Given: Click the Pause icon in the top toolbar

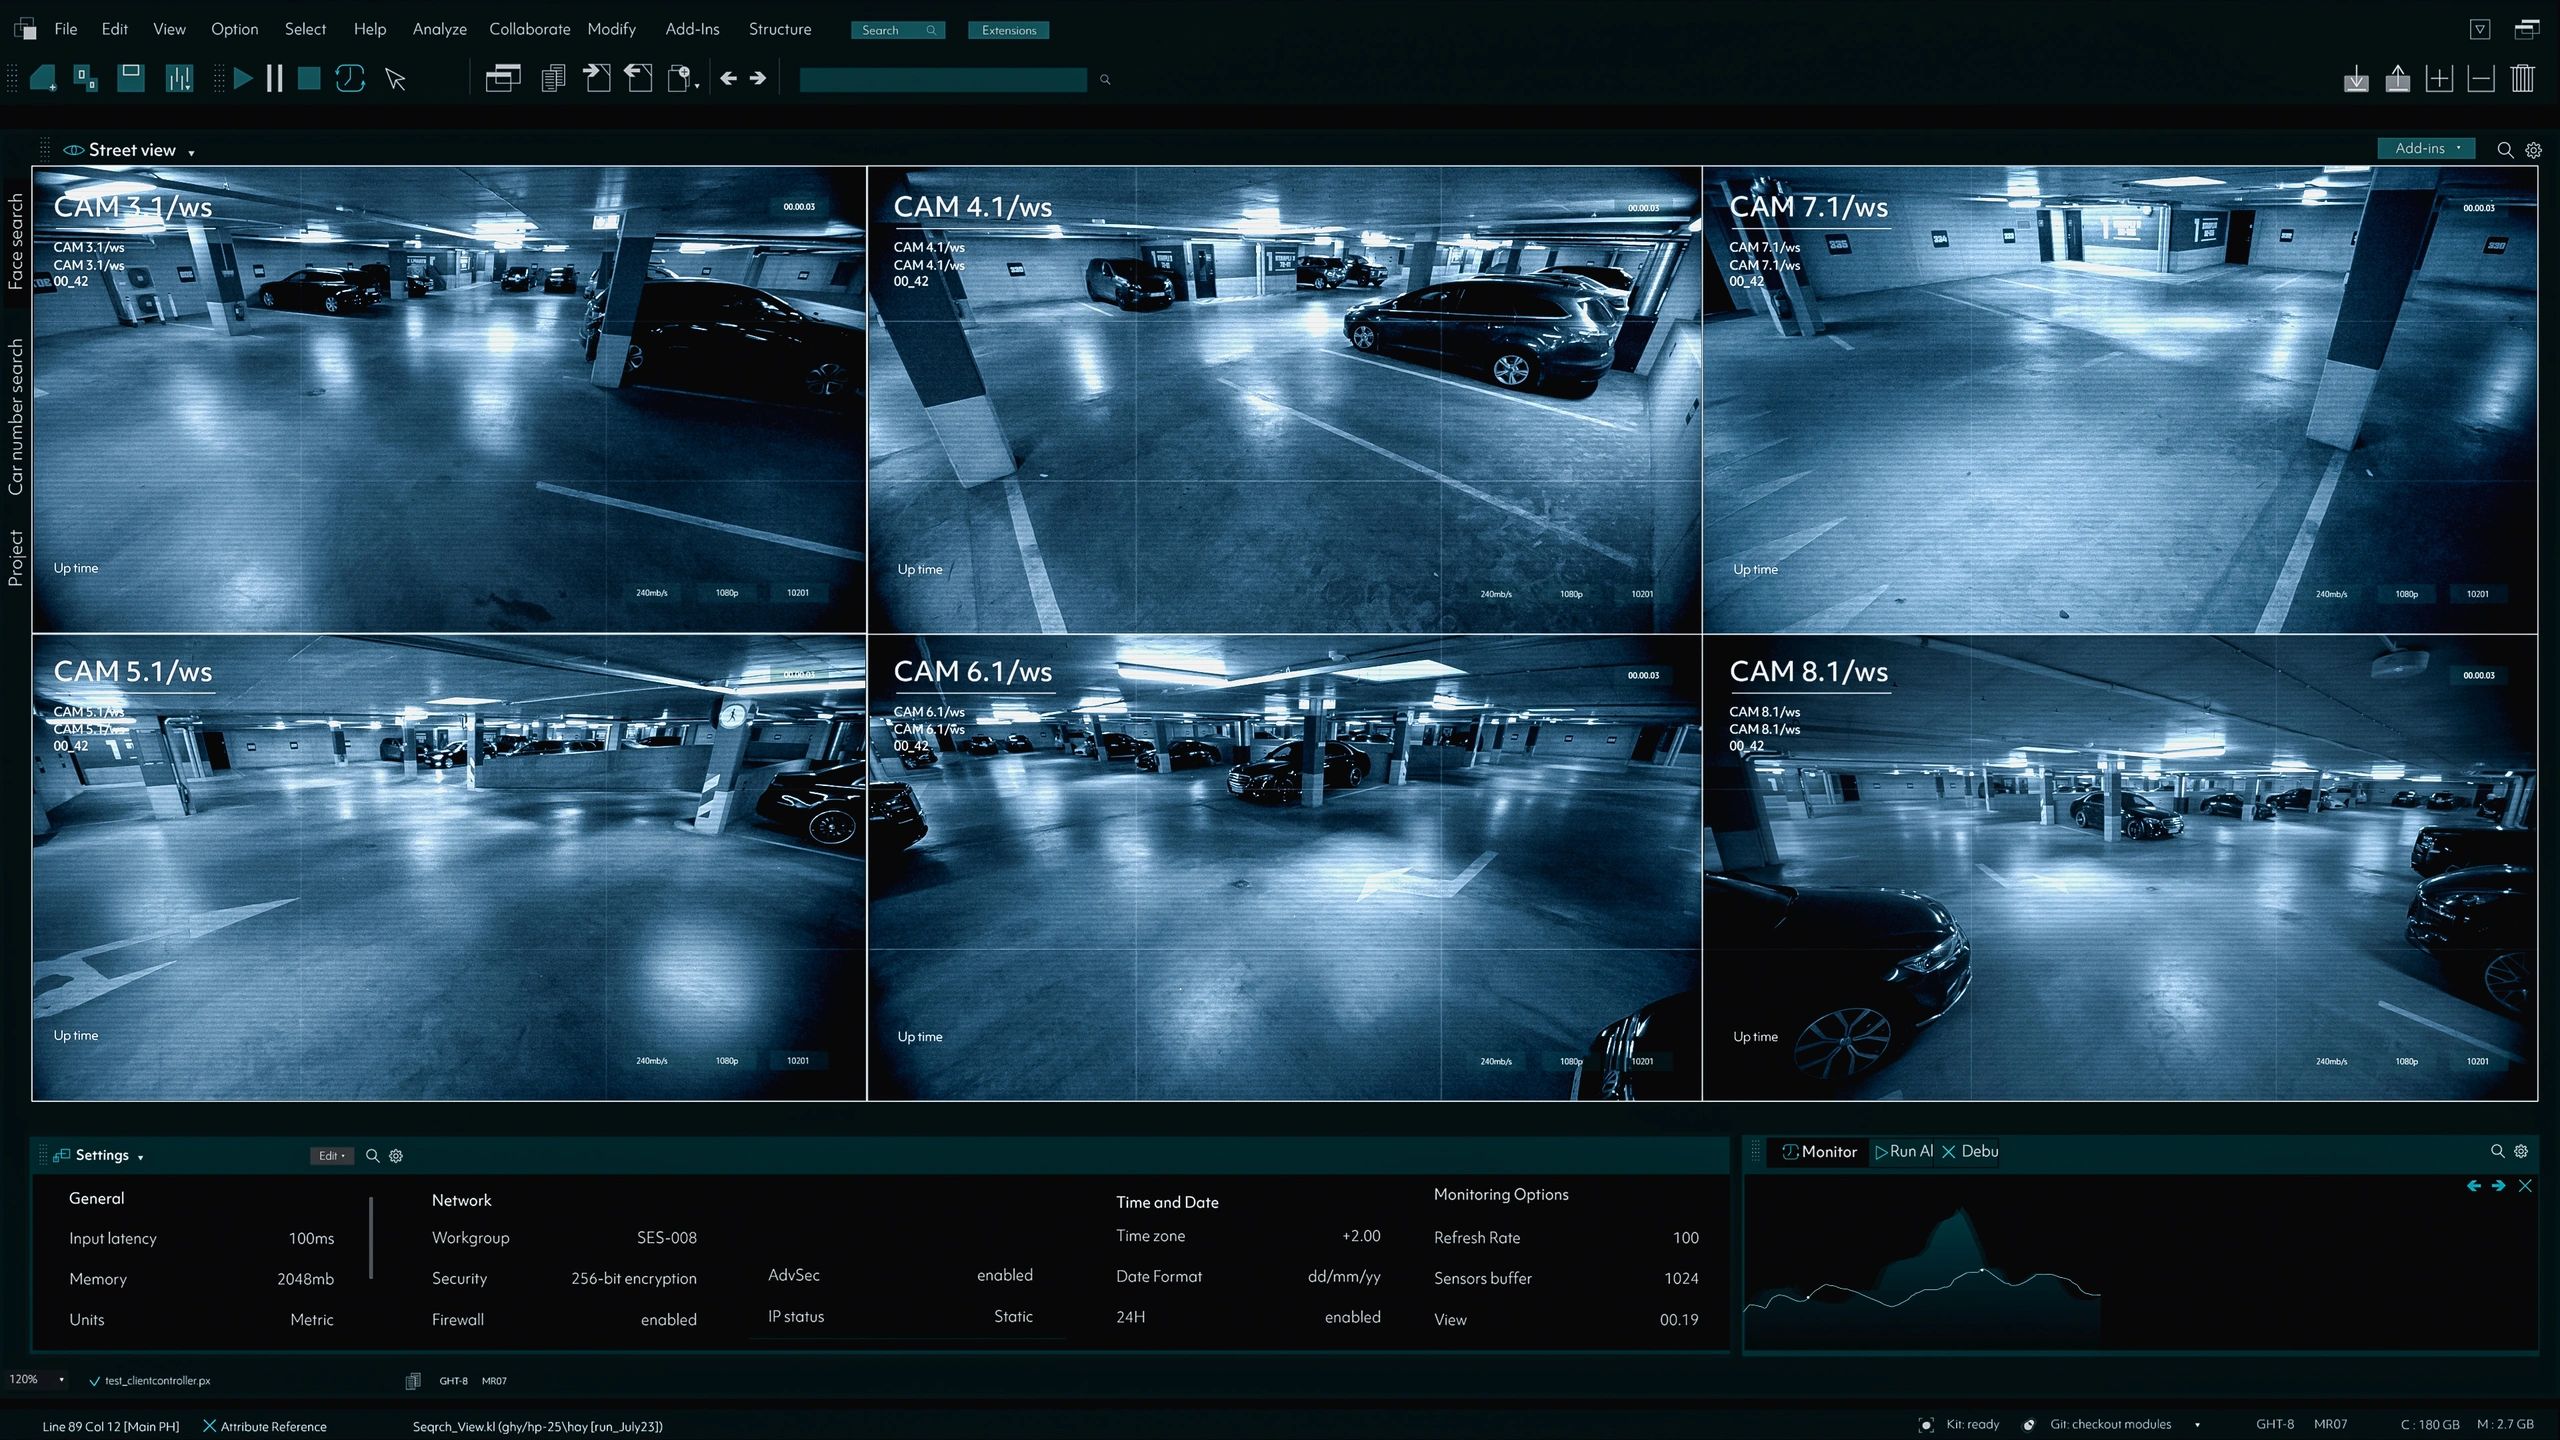Looking at the screenshot, I should 275,78.
